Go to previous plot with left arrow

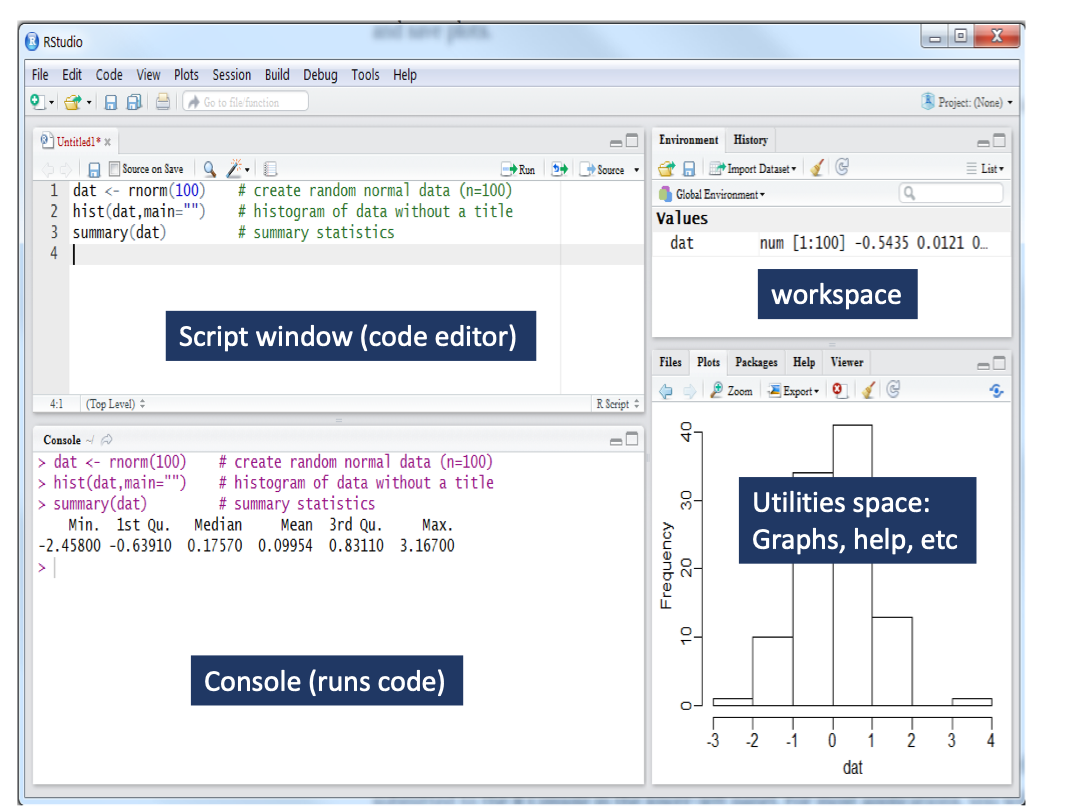coord(666,391)
